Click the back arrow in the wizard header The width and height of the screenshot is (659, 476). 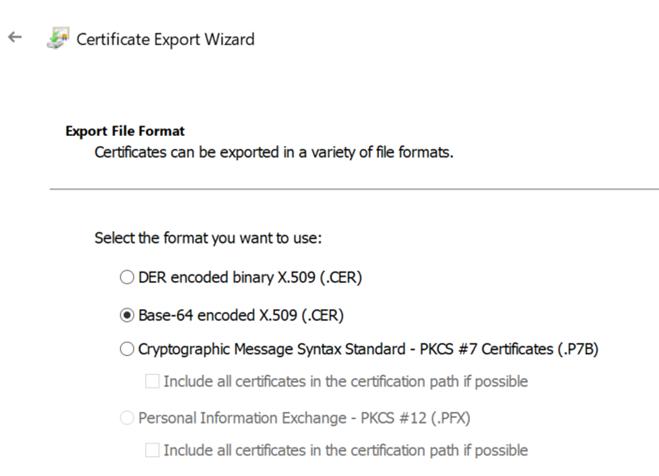click(x=14, y=38)
